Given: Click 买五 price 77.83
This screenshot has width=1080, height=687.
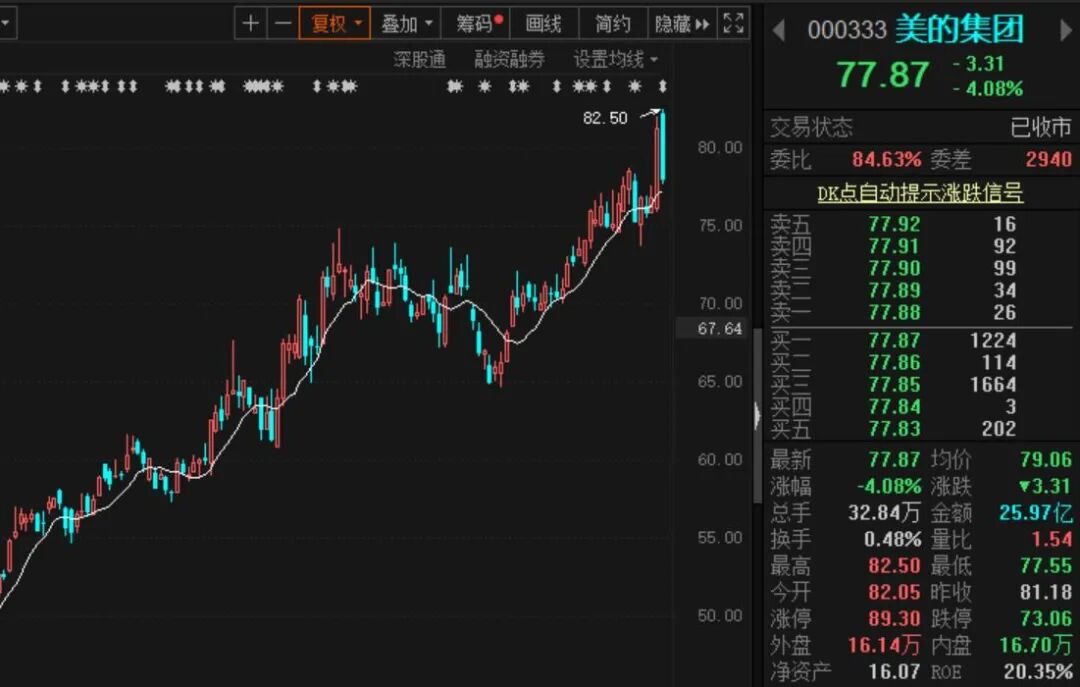Looking at the screenshot, I should point(894,428).
